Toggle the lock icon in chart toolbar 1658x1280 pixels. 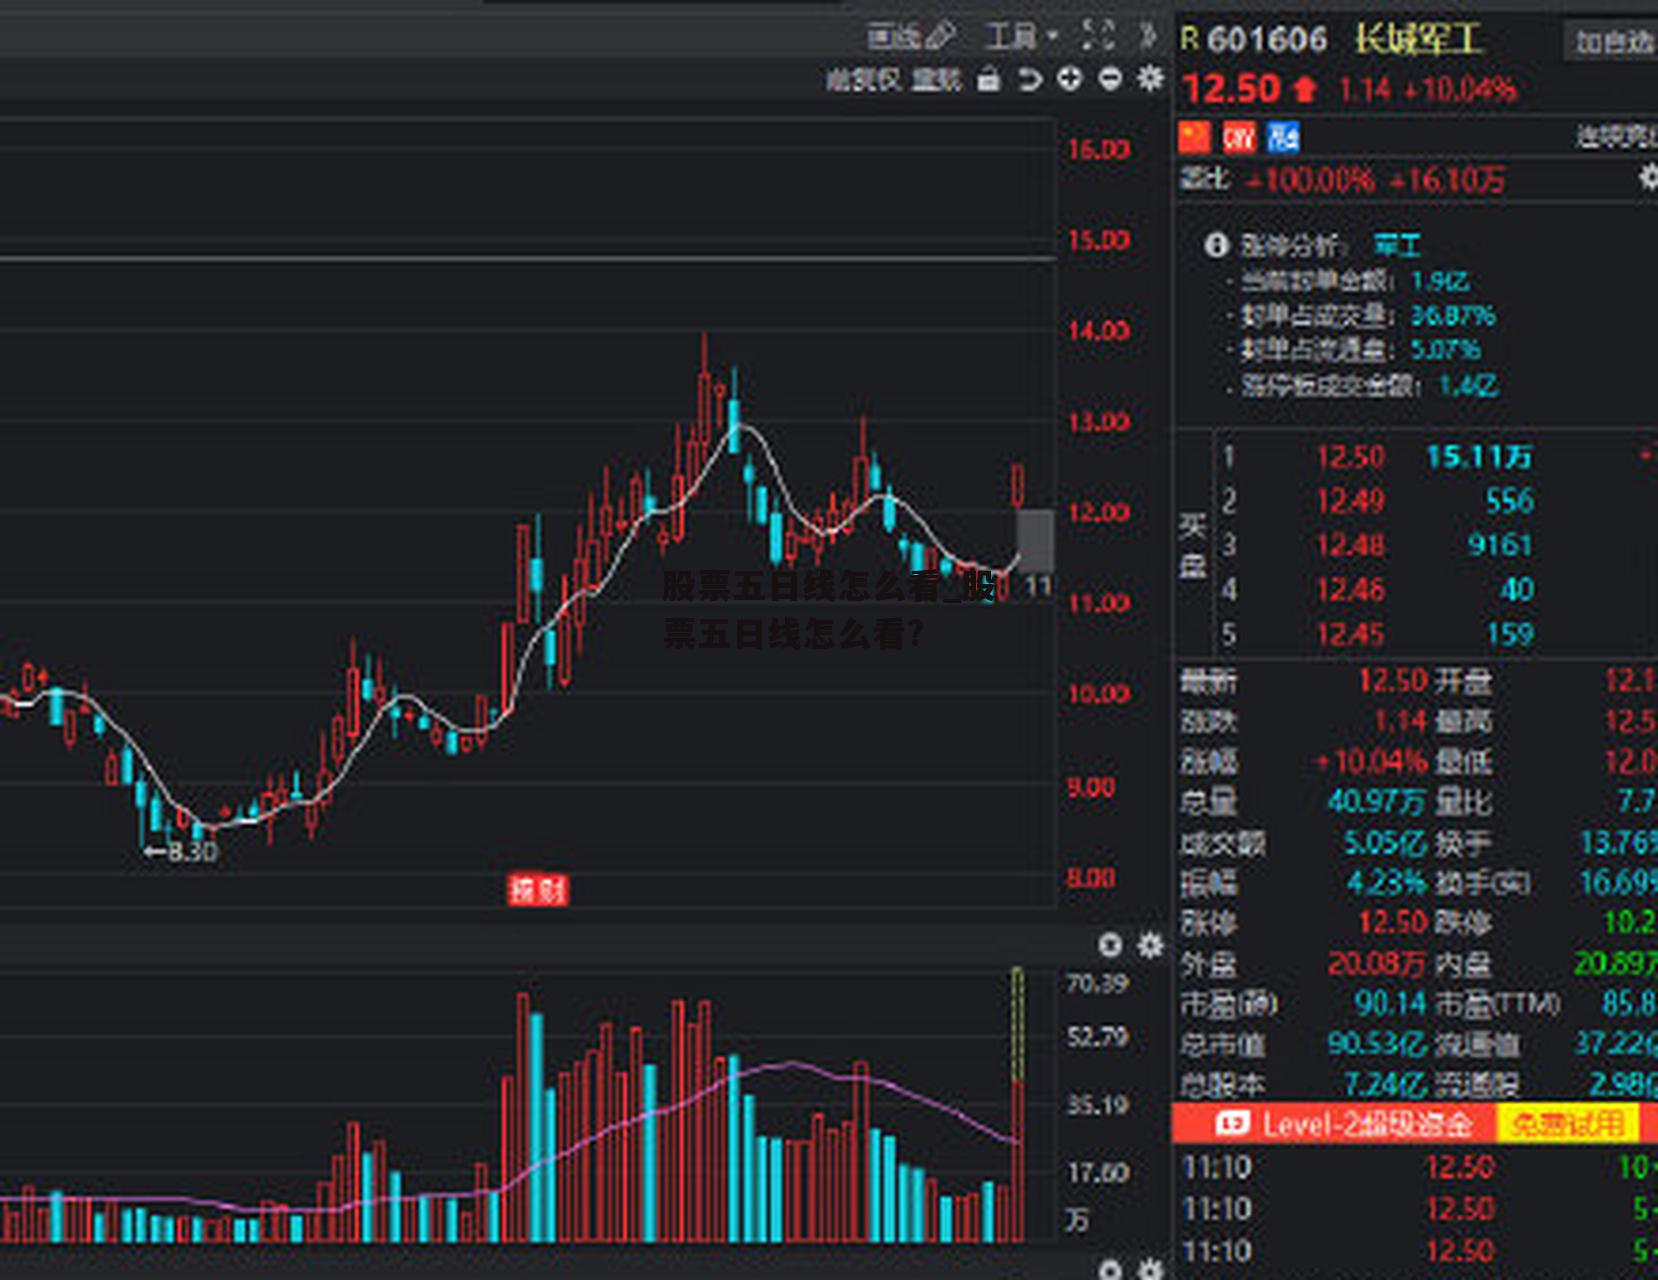[x=988, y=79]
